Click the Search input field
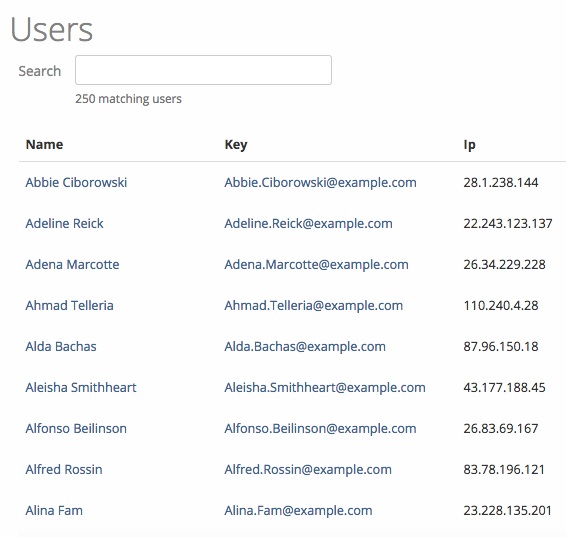This screenshot has height=537, width=566. [x=203, y=70]
